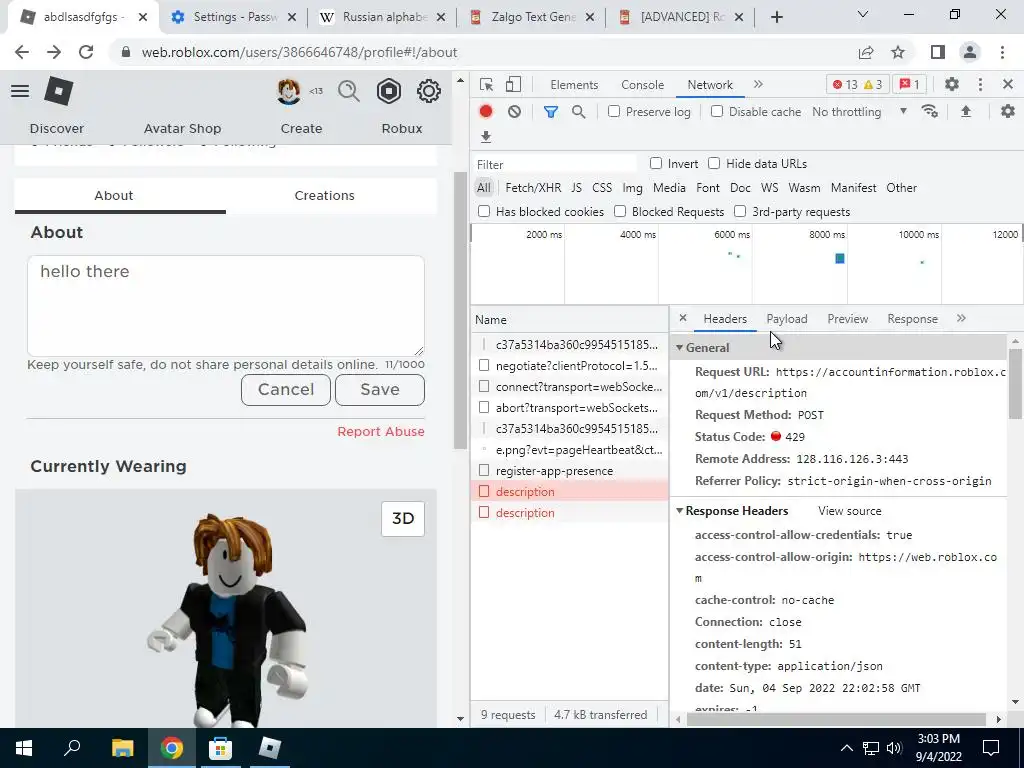The width and height of the screenshot is (1024, 768).
Task: Enable Preserve log checkbox
Action: 614,112
